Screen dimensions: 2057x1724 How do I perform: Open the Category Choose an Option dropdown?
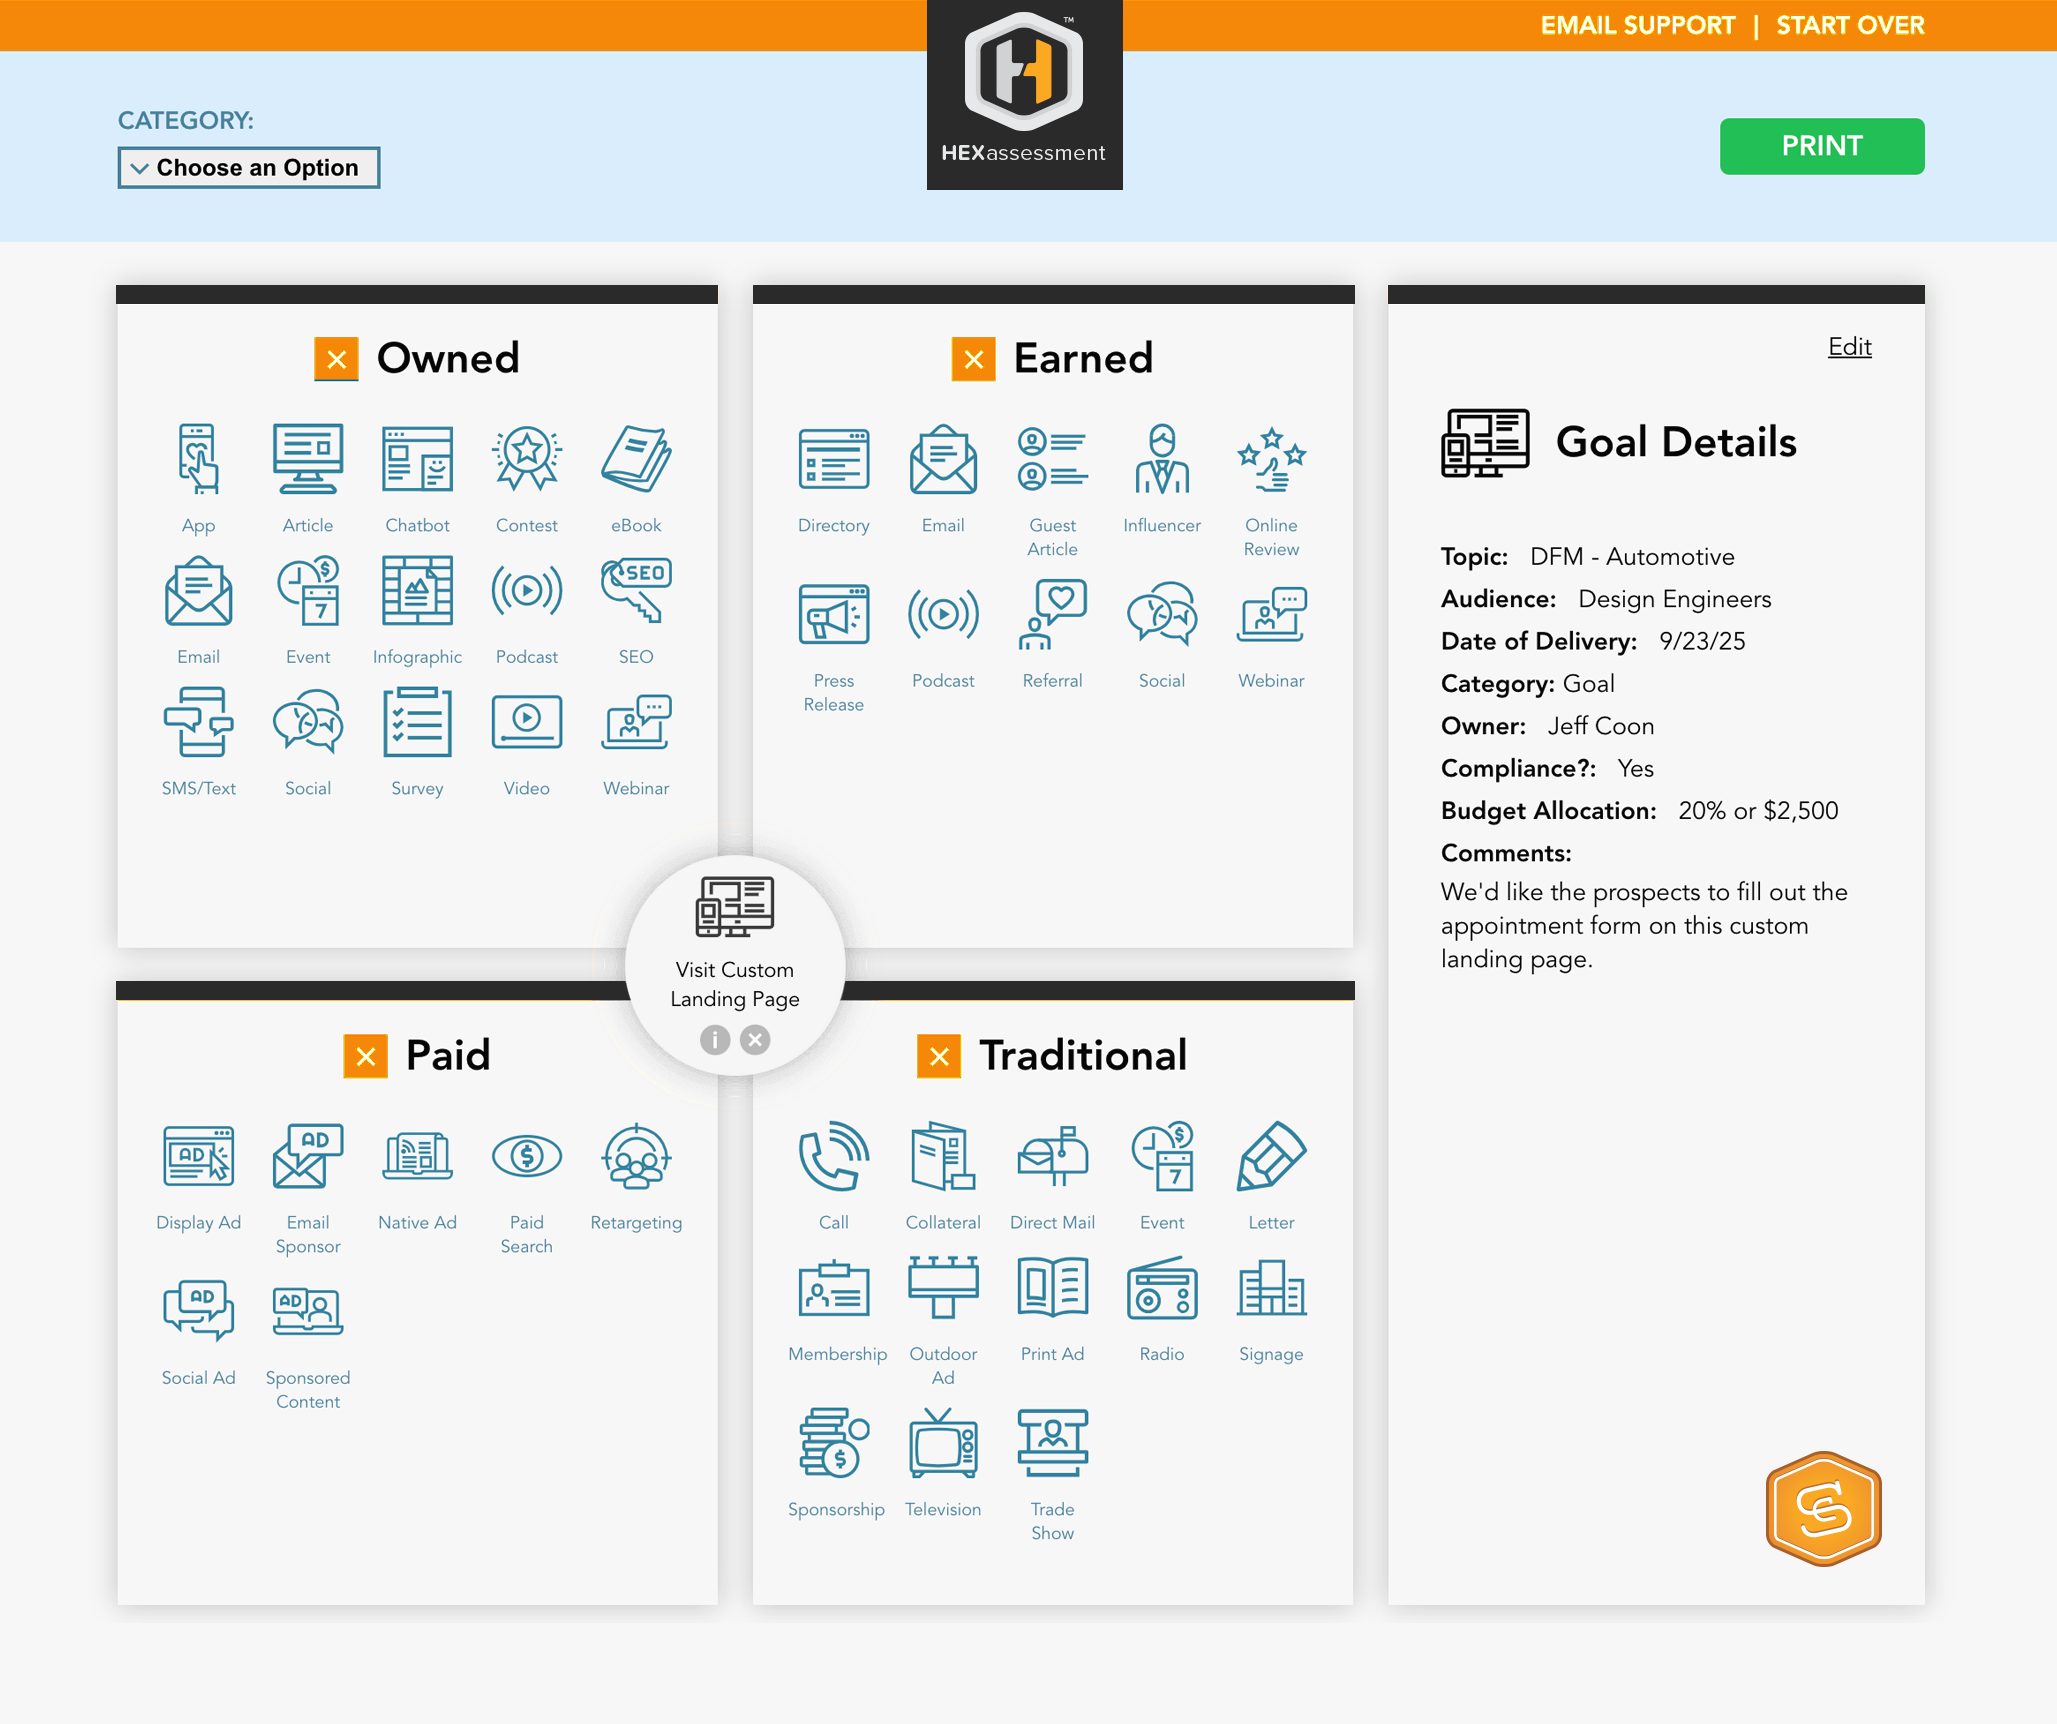249,167
